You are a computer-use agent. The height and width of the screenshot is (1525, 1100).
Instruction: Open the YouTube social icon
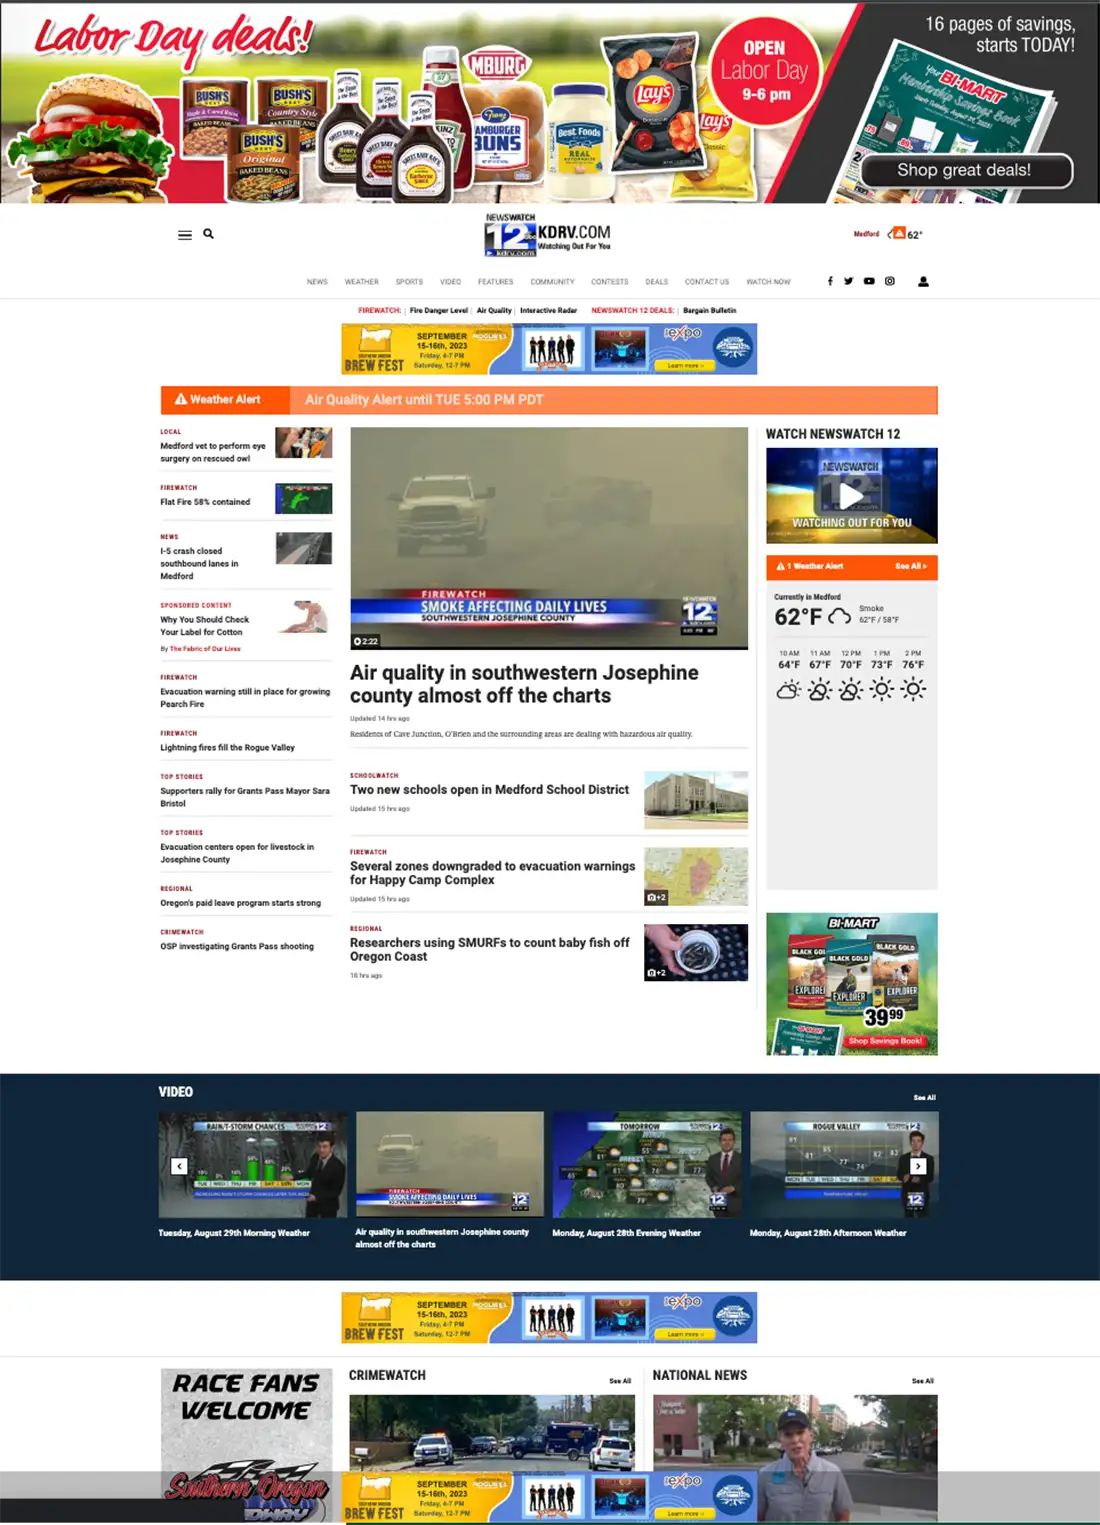coord(869,281)
